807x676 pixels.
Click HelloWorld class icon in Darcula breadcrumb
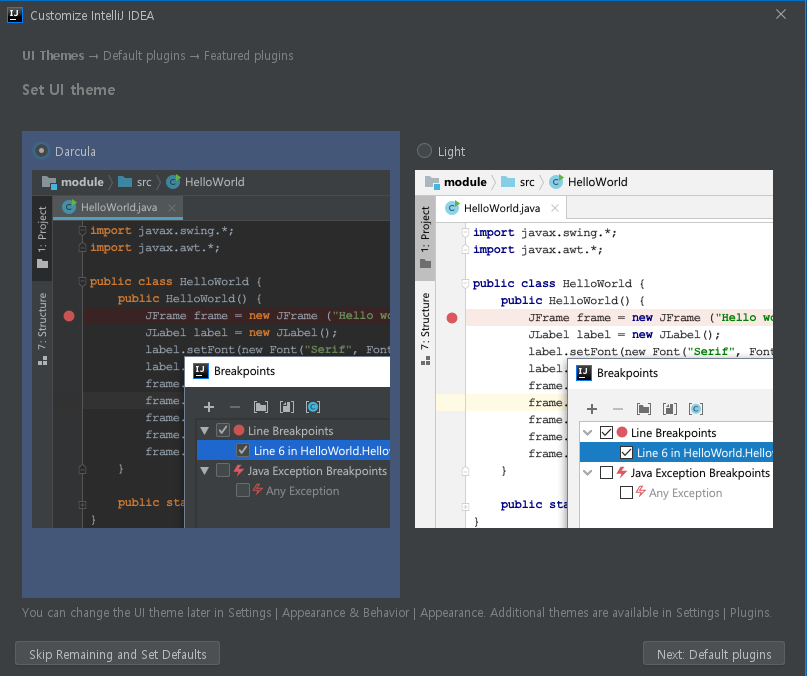pos(173,182)
